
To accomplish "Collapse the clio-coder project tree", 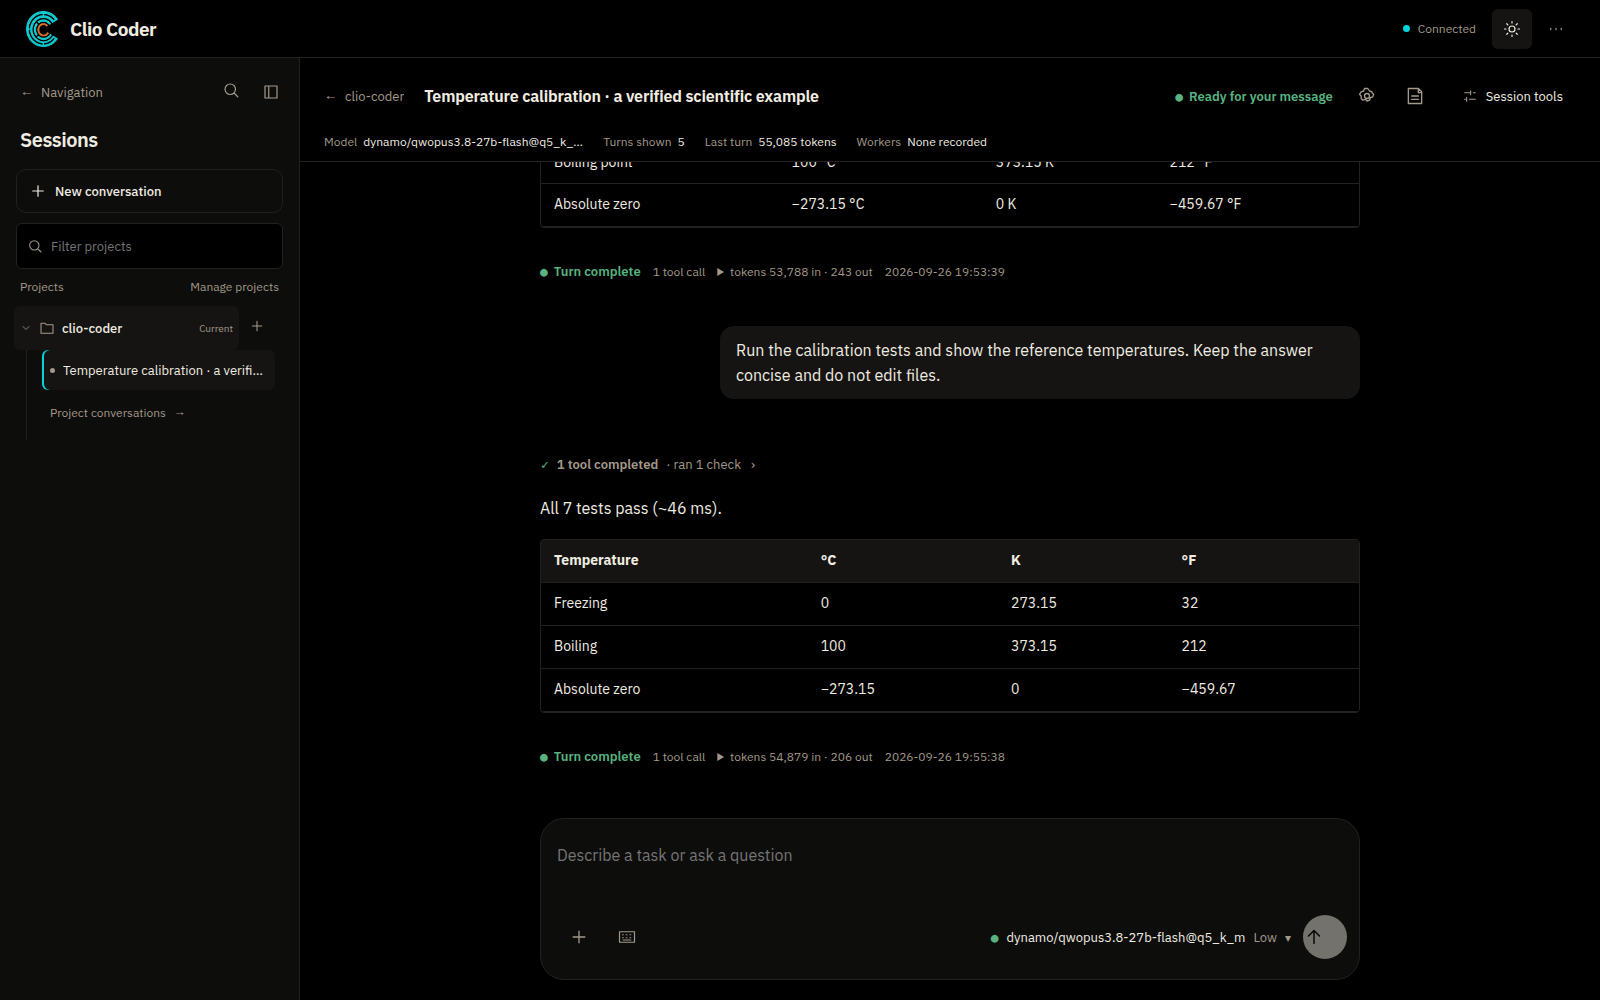I will 26,328.
